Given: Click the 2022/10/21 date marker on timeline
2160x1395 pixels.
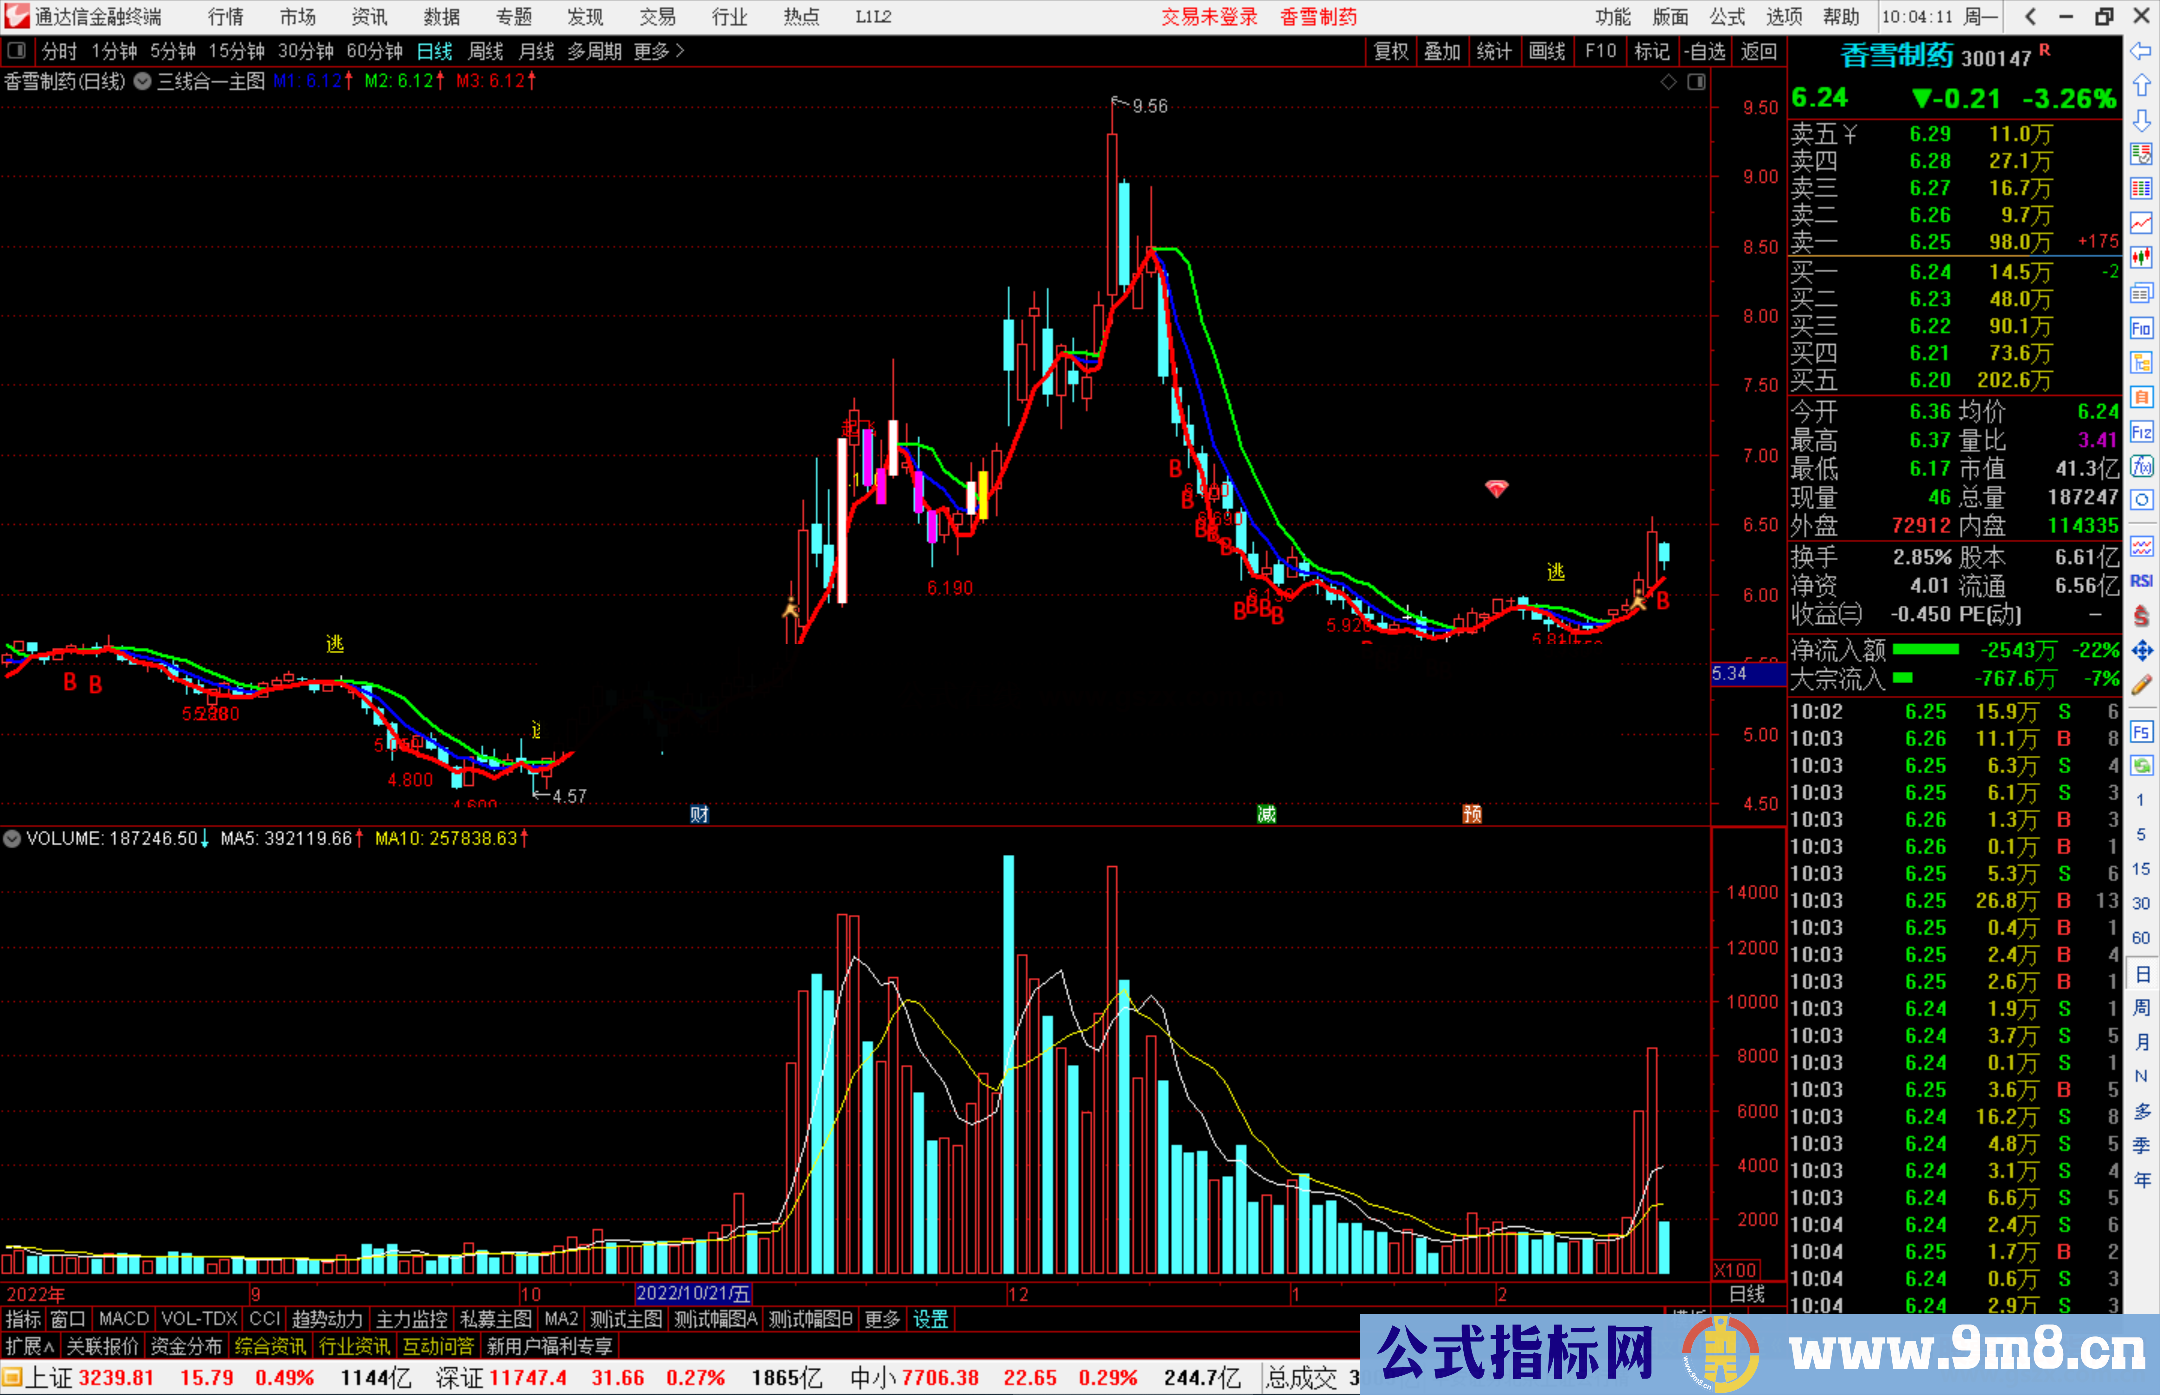Looking at the screenshot, I should 693,1294.
